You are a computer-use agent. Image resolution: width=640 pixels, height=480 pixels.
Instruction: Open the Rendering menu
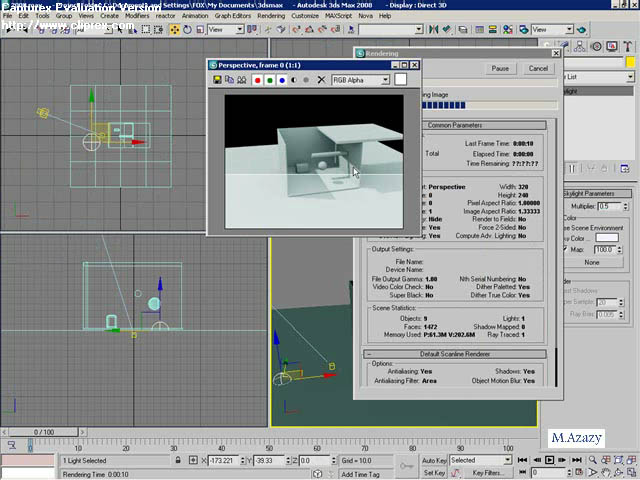point(271,16)
